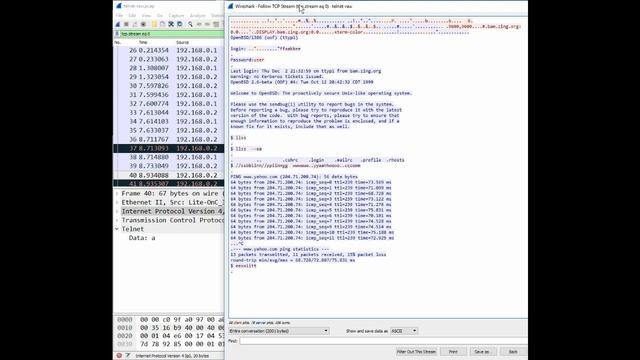Open the Edit menu
This screenshot has width=640, height=360.
[x=132, y=16]
